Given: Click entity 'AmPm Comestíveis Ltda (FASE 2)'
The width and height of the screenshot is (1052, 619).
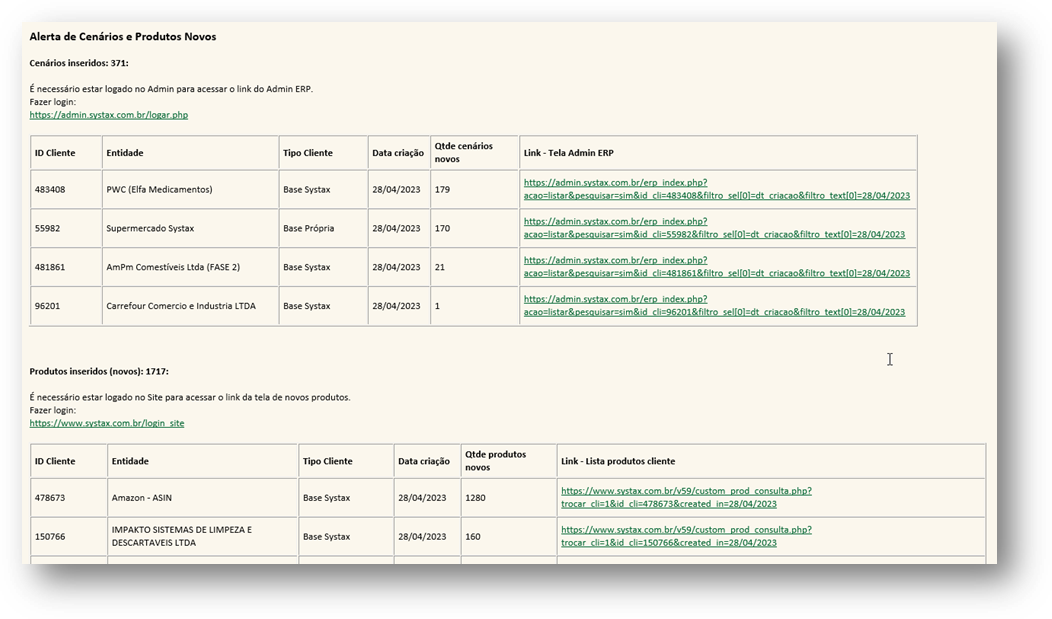Looking at the screenshot, I should point(173,268).
